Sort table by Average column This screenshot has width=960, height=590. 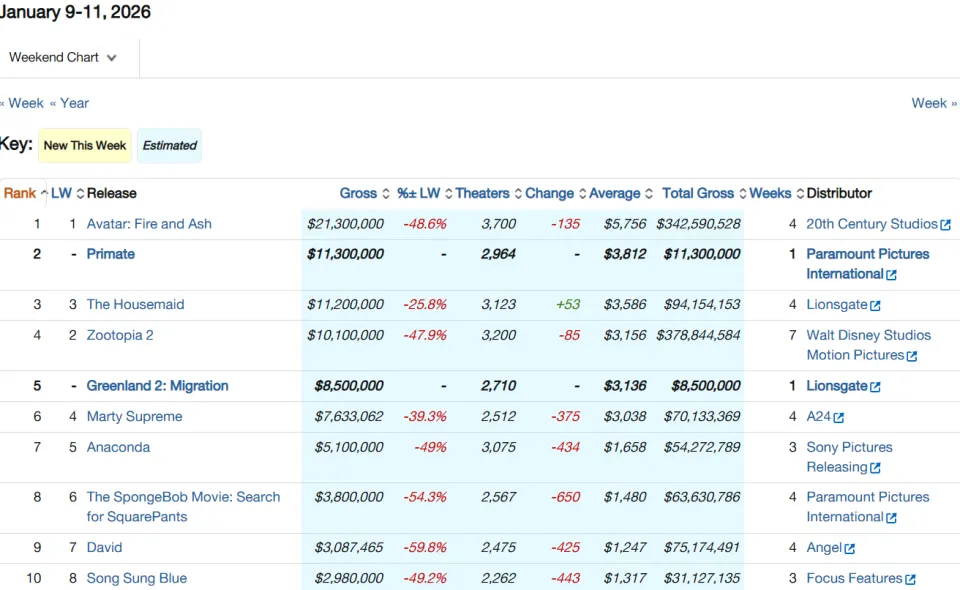click(x=621, y=193)
